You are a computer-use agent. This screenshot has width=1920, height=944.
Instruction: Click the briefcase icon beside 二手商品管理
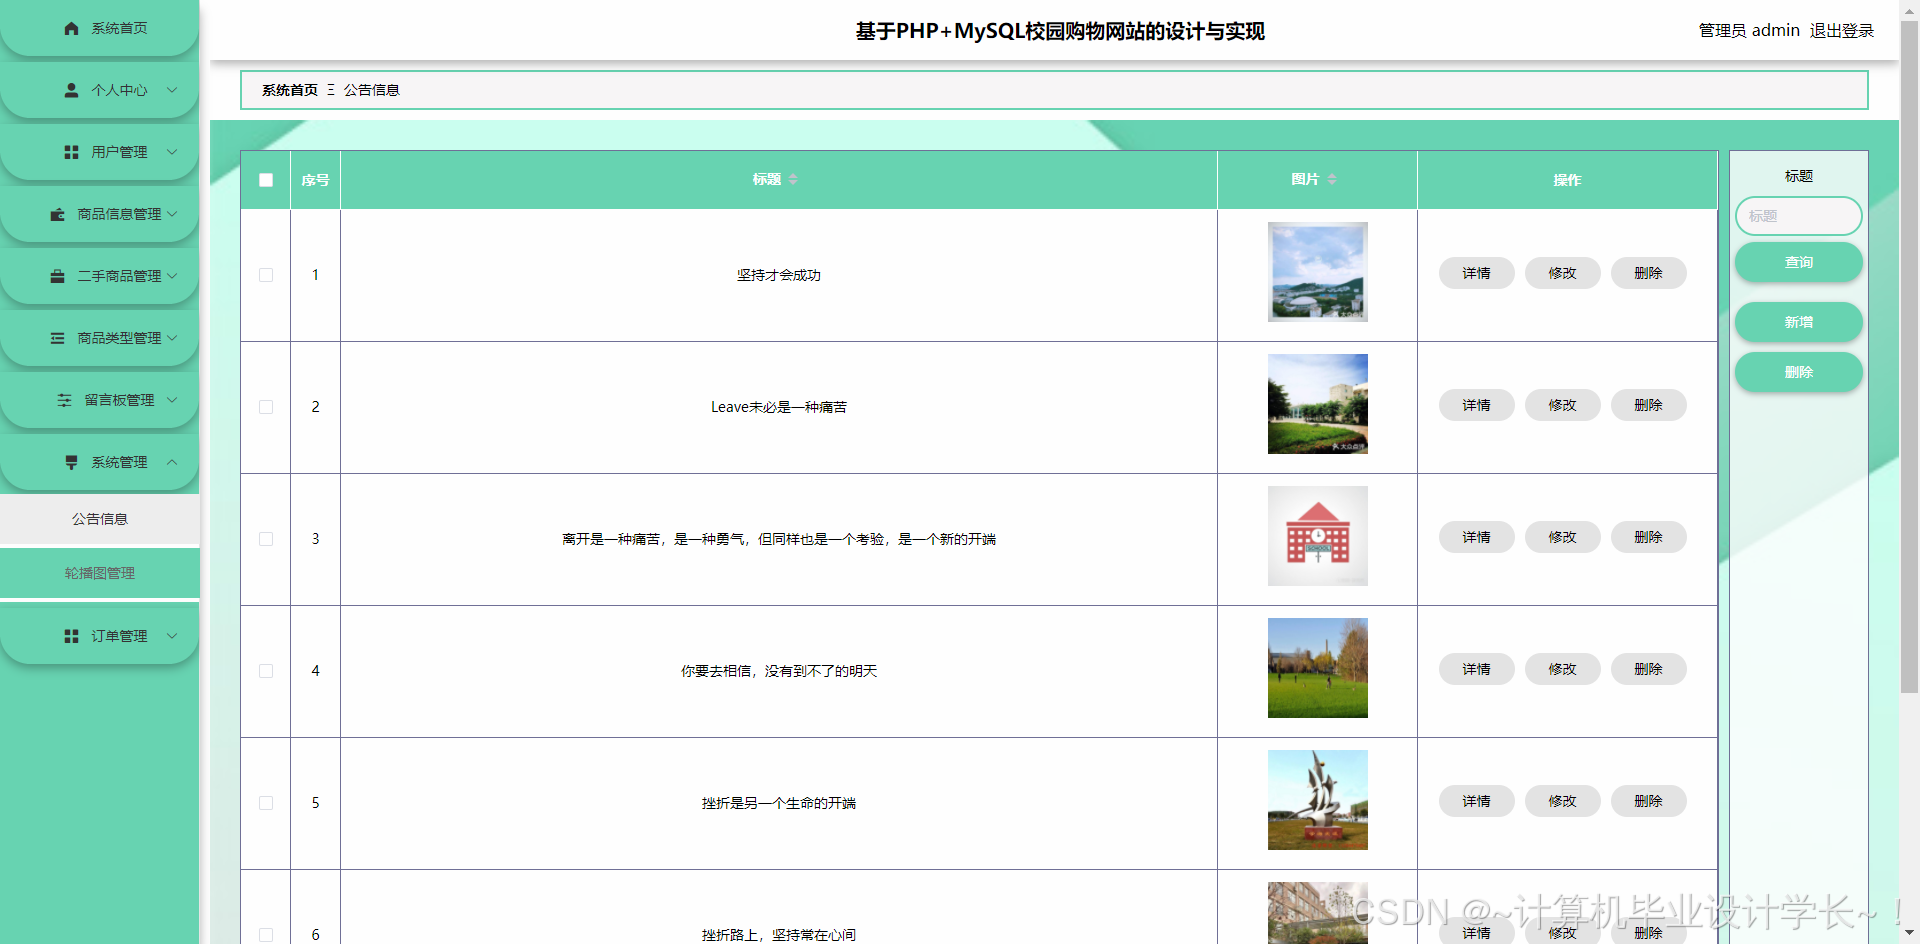coord(58,276)
